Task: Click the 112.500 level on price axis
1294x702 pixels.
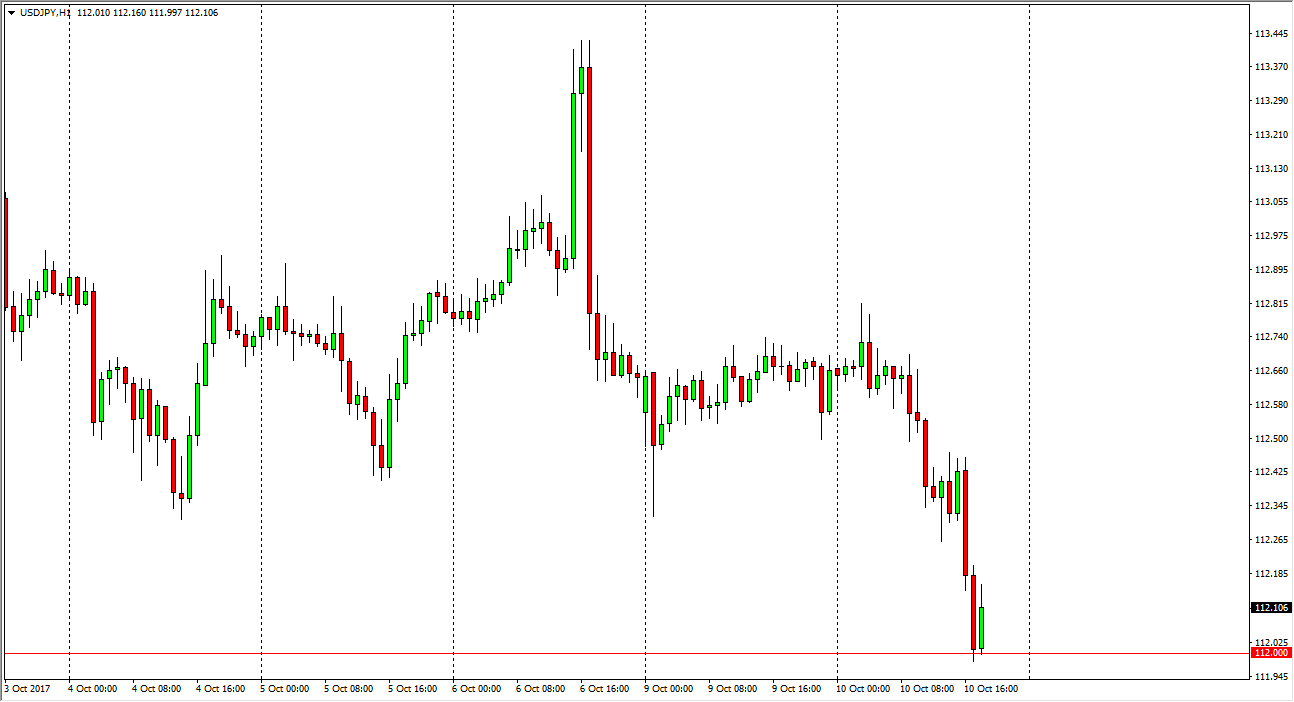Action: click(x=1269, y=439)
